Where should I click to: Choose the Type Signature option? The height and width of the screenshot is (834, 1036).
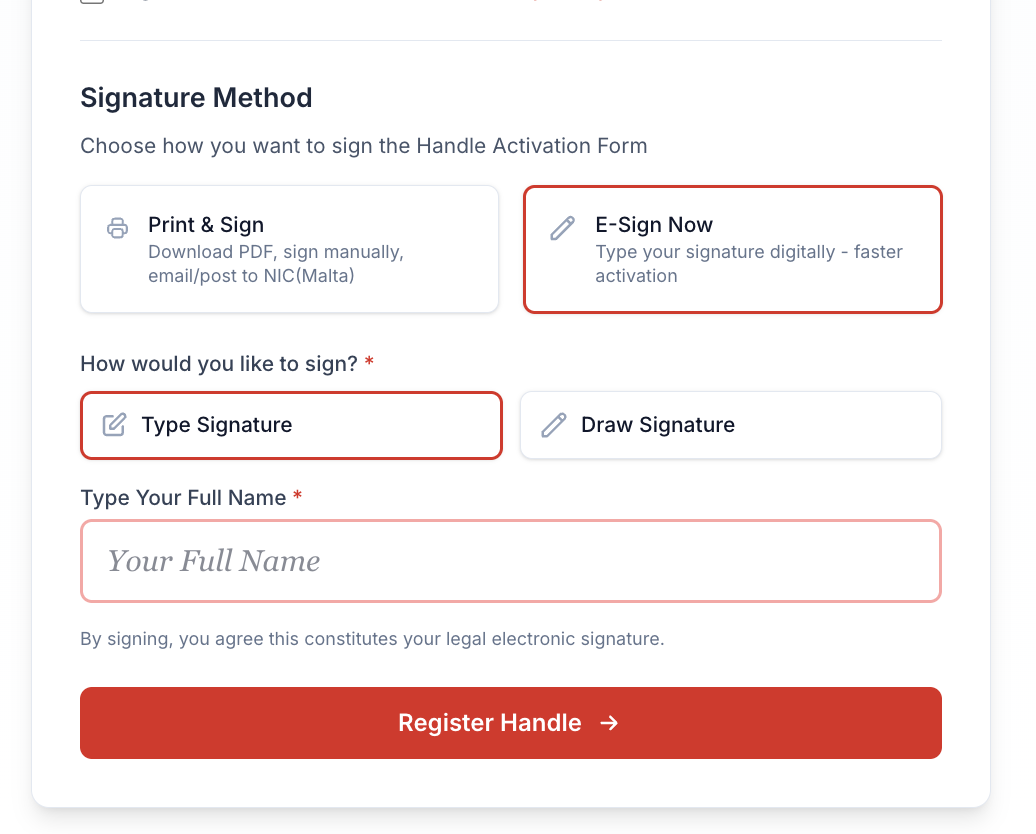[291, 424]
